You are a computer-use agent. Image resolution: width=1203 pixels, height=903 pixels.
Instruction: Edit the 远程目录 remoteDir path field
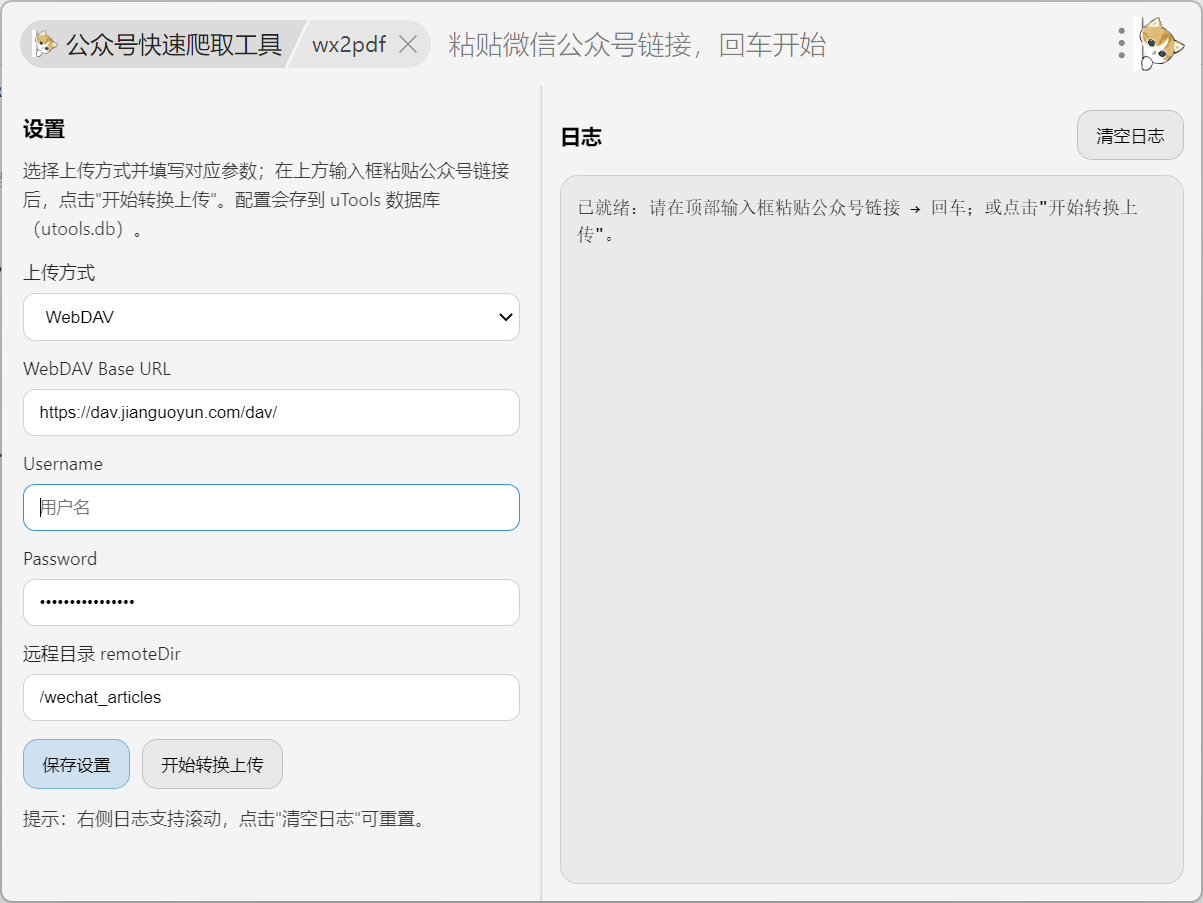coord(271,698)
